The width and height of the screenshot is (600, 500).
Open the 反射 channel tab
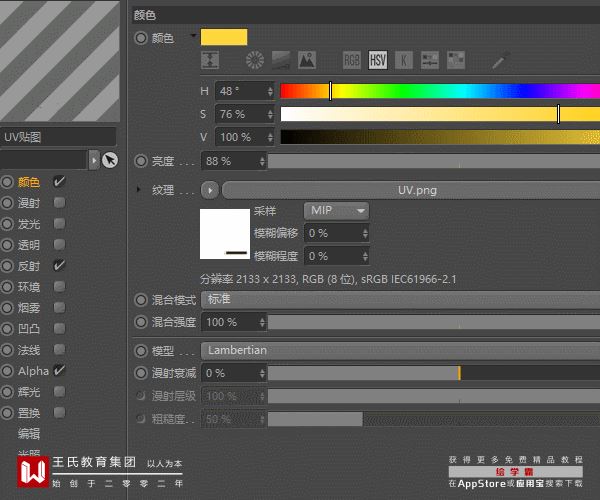tap(29, 266)
